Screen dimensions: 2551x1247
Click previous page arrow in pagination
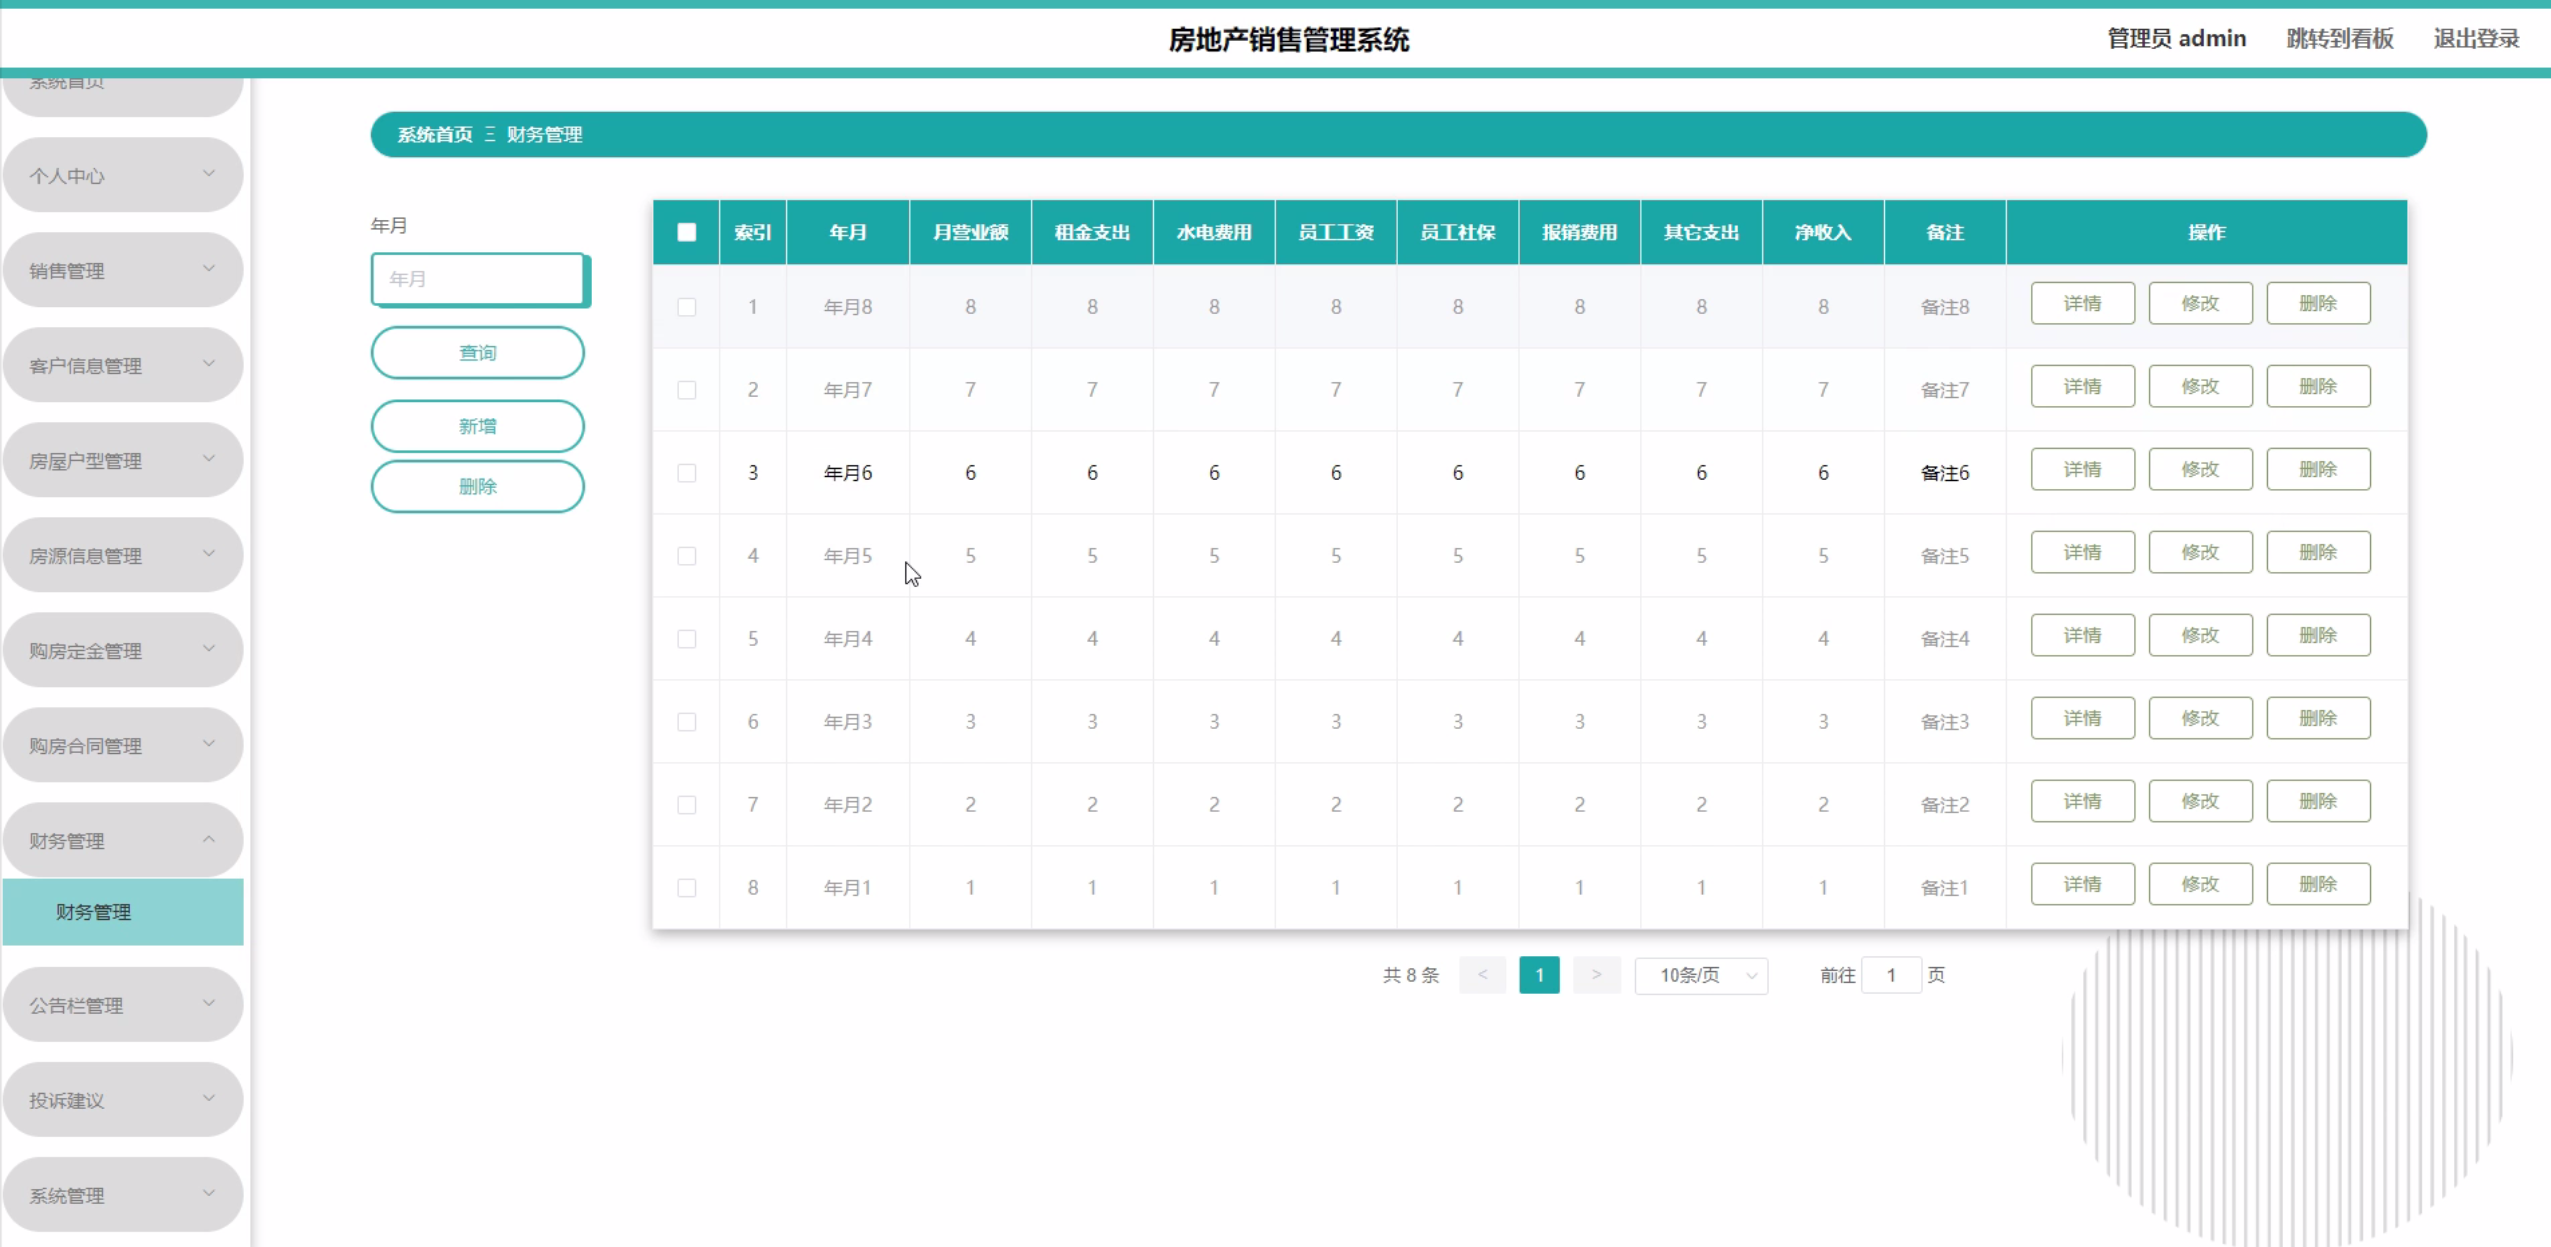click(1482, 975)
